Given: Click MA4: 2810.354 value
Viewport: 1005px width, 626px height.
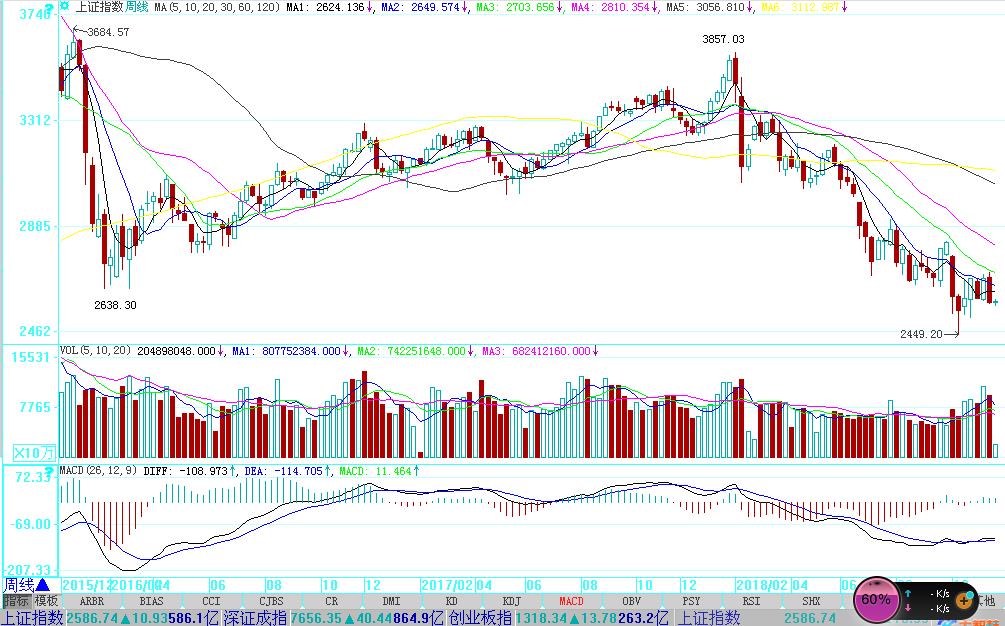Looking at the screenshot, I should coord(610,7).
